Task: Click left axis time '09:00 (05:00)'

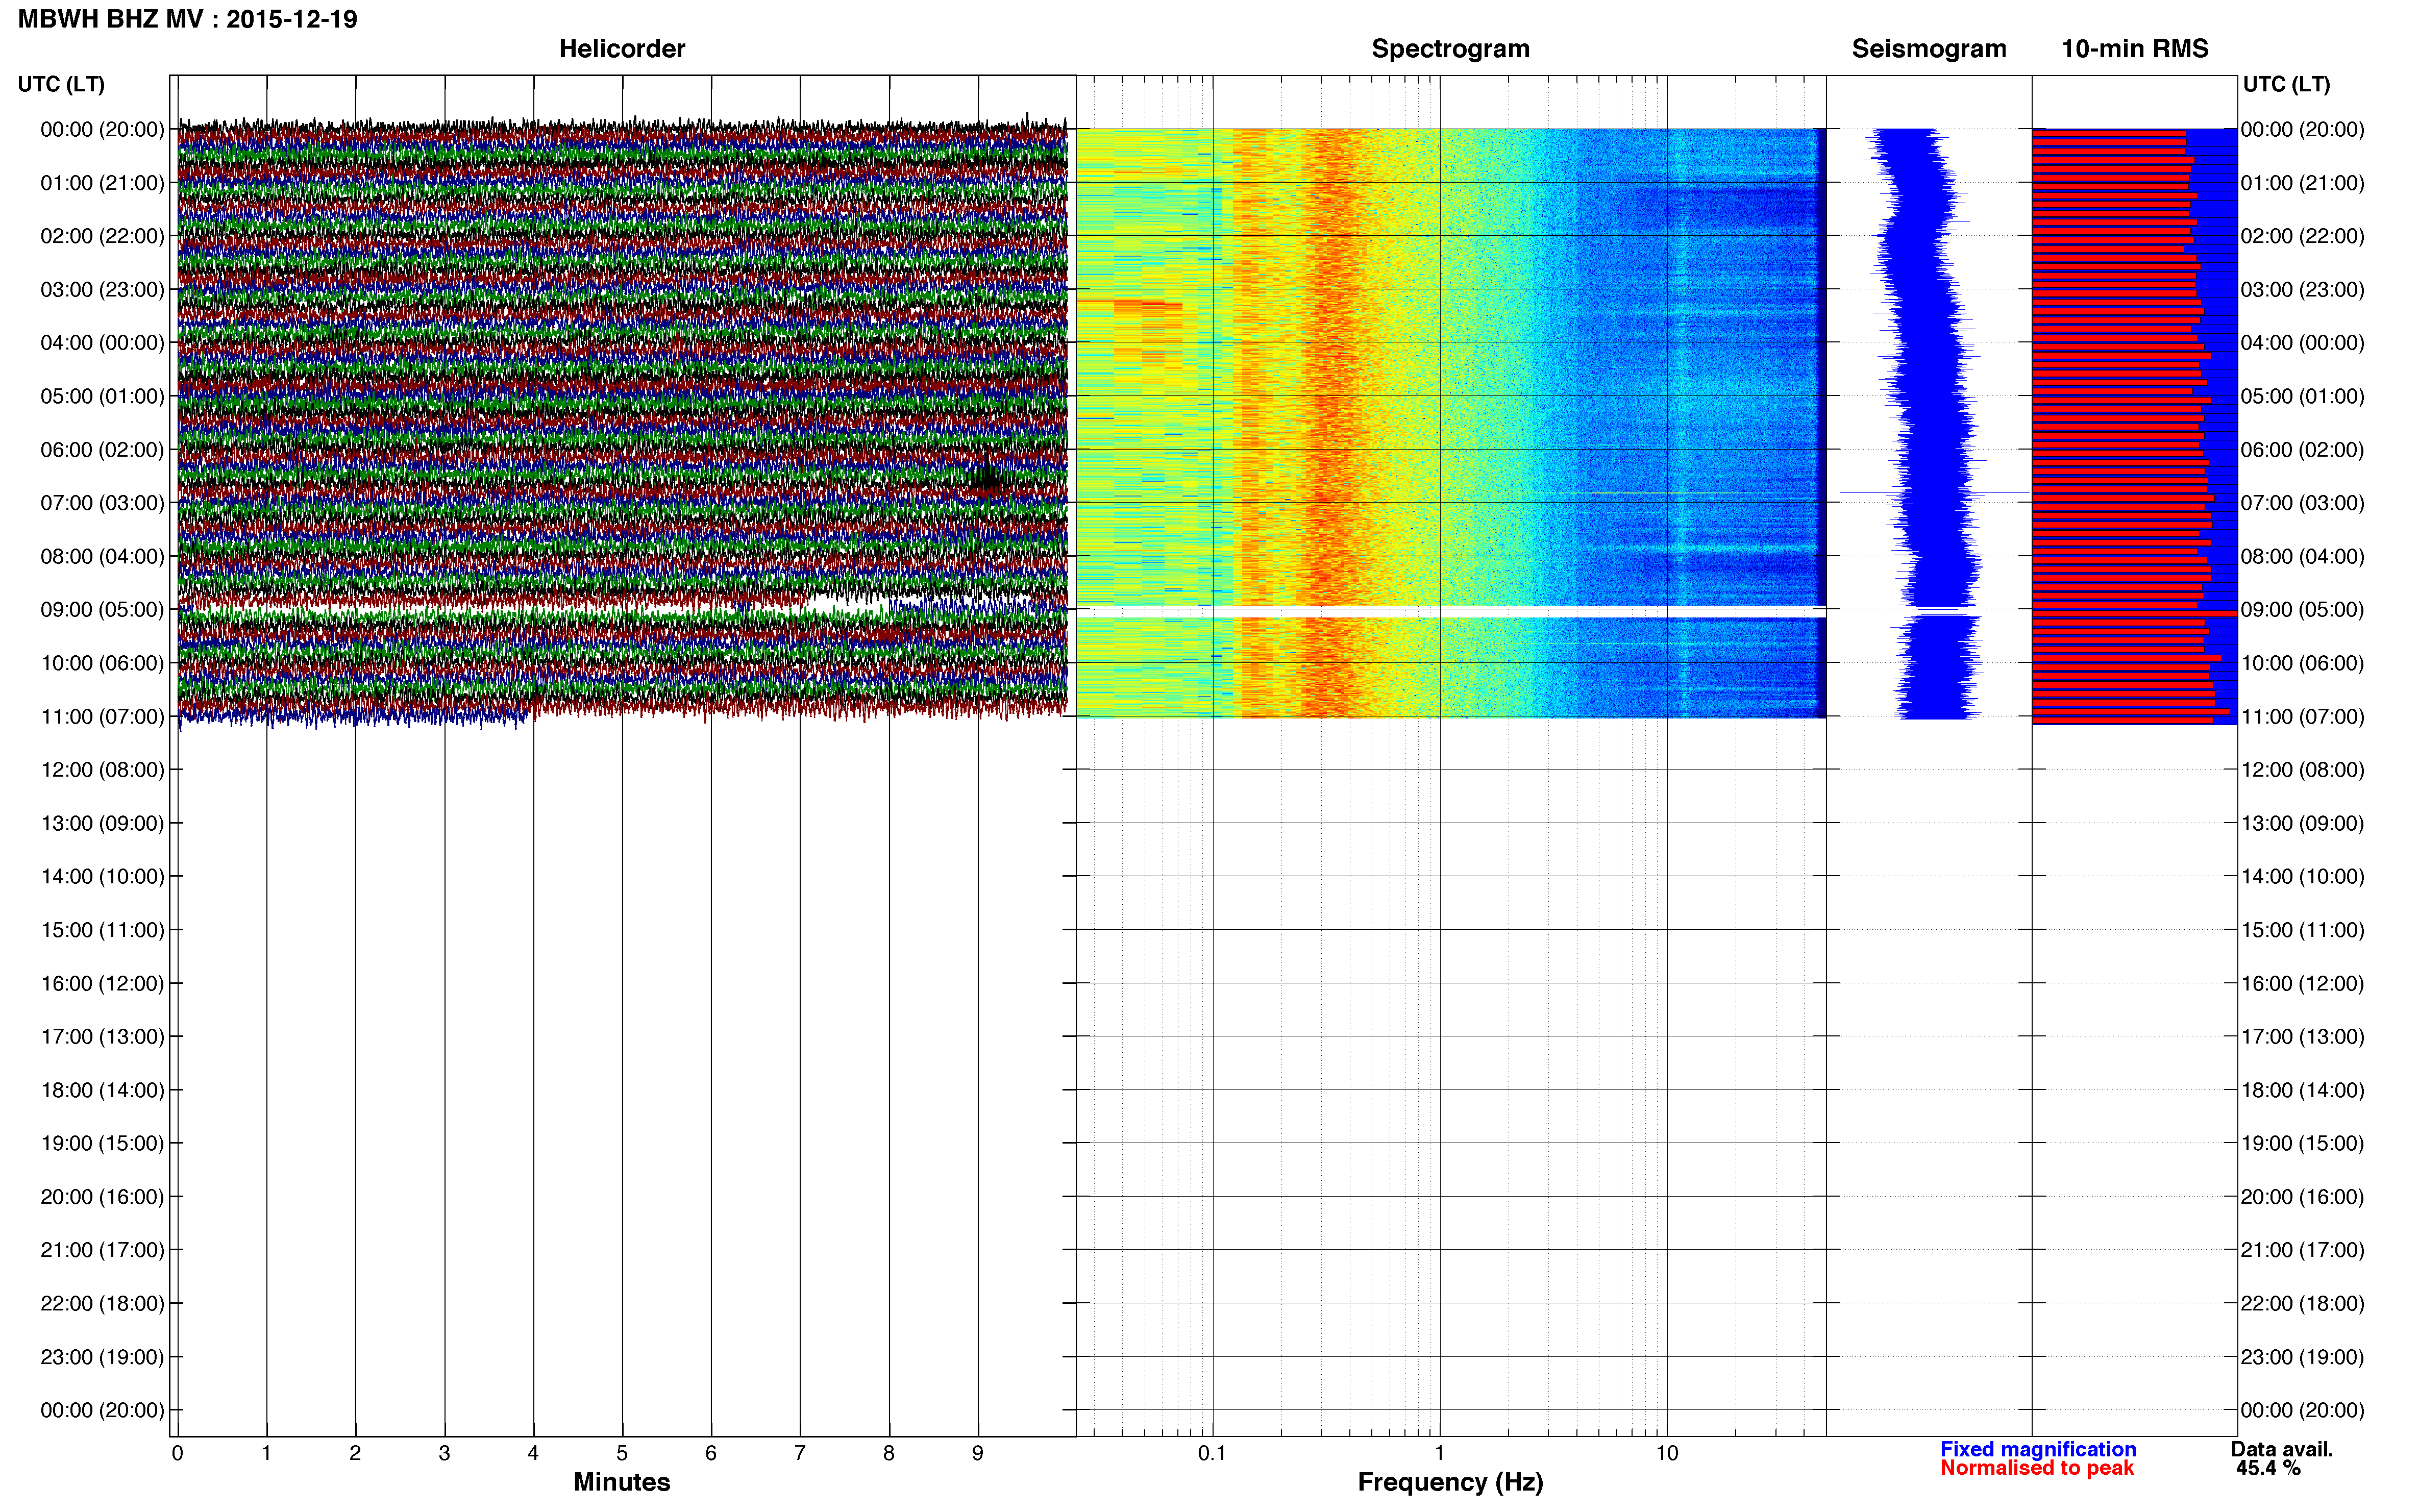Action: (x=102, y=610)
